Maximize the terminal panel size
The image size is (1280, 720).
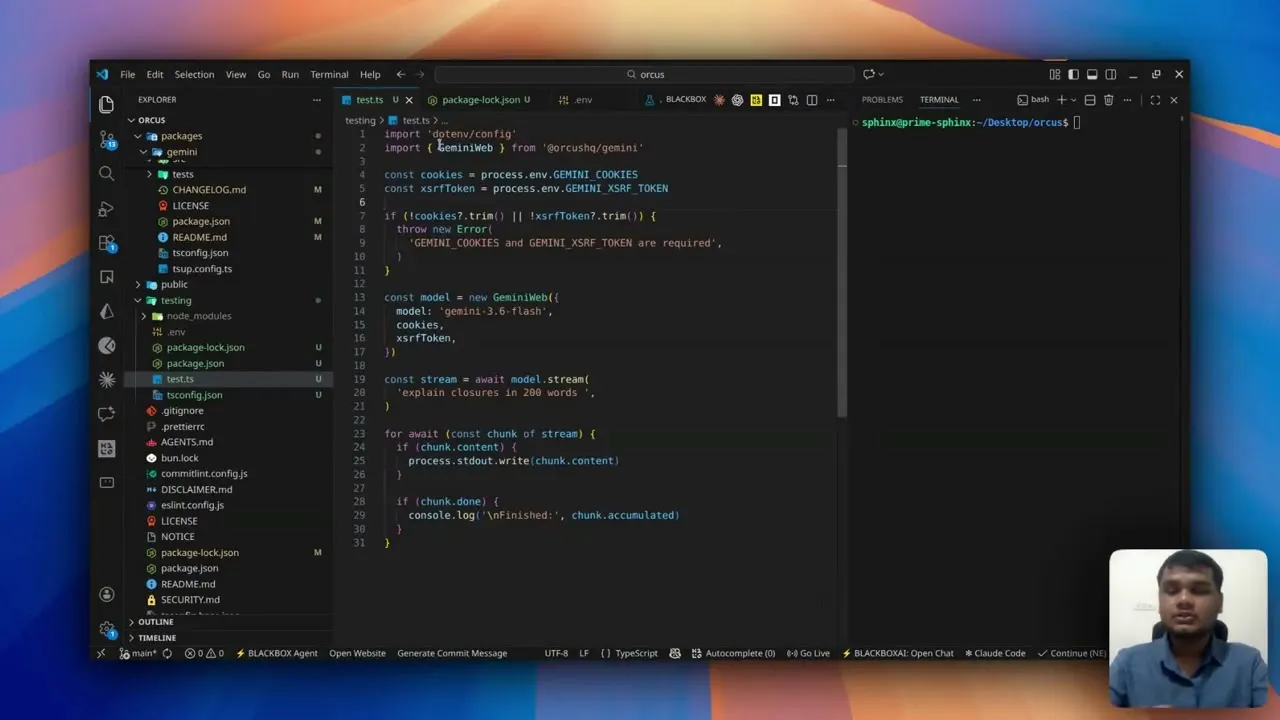1155,100
